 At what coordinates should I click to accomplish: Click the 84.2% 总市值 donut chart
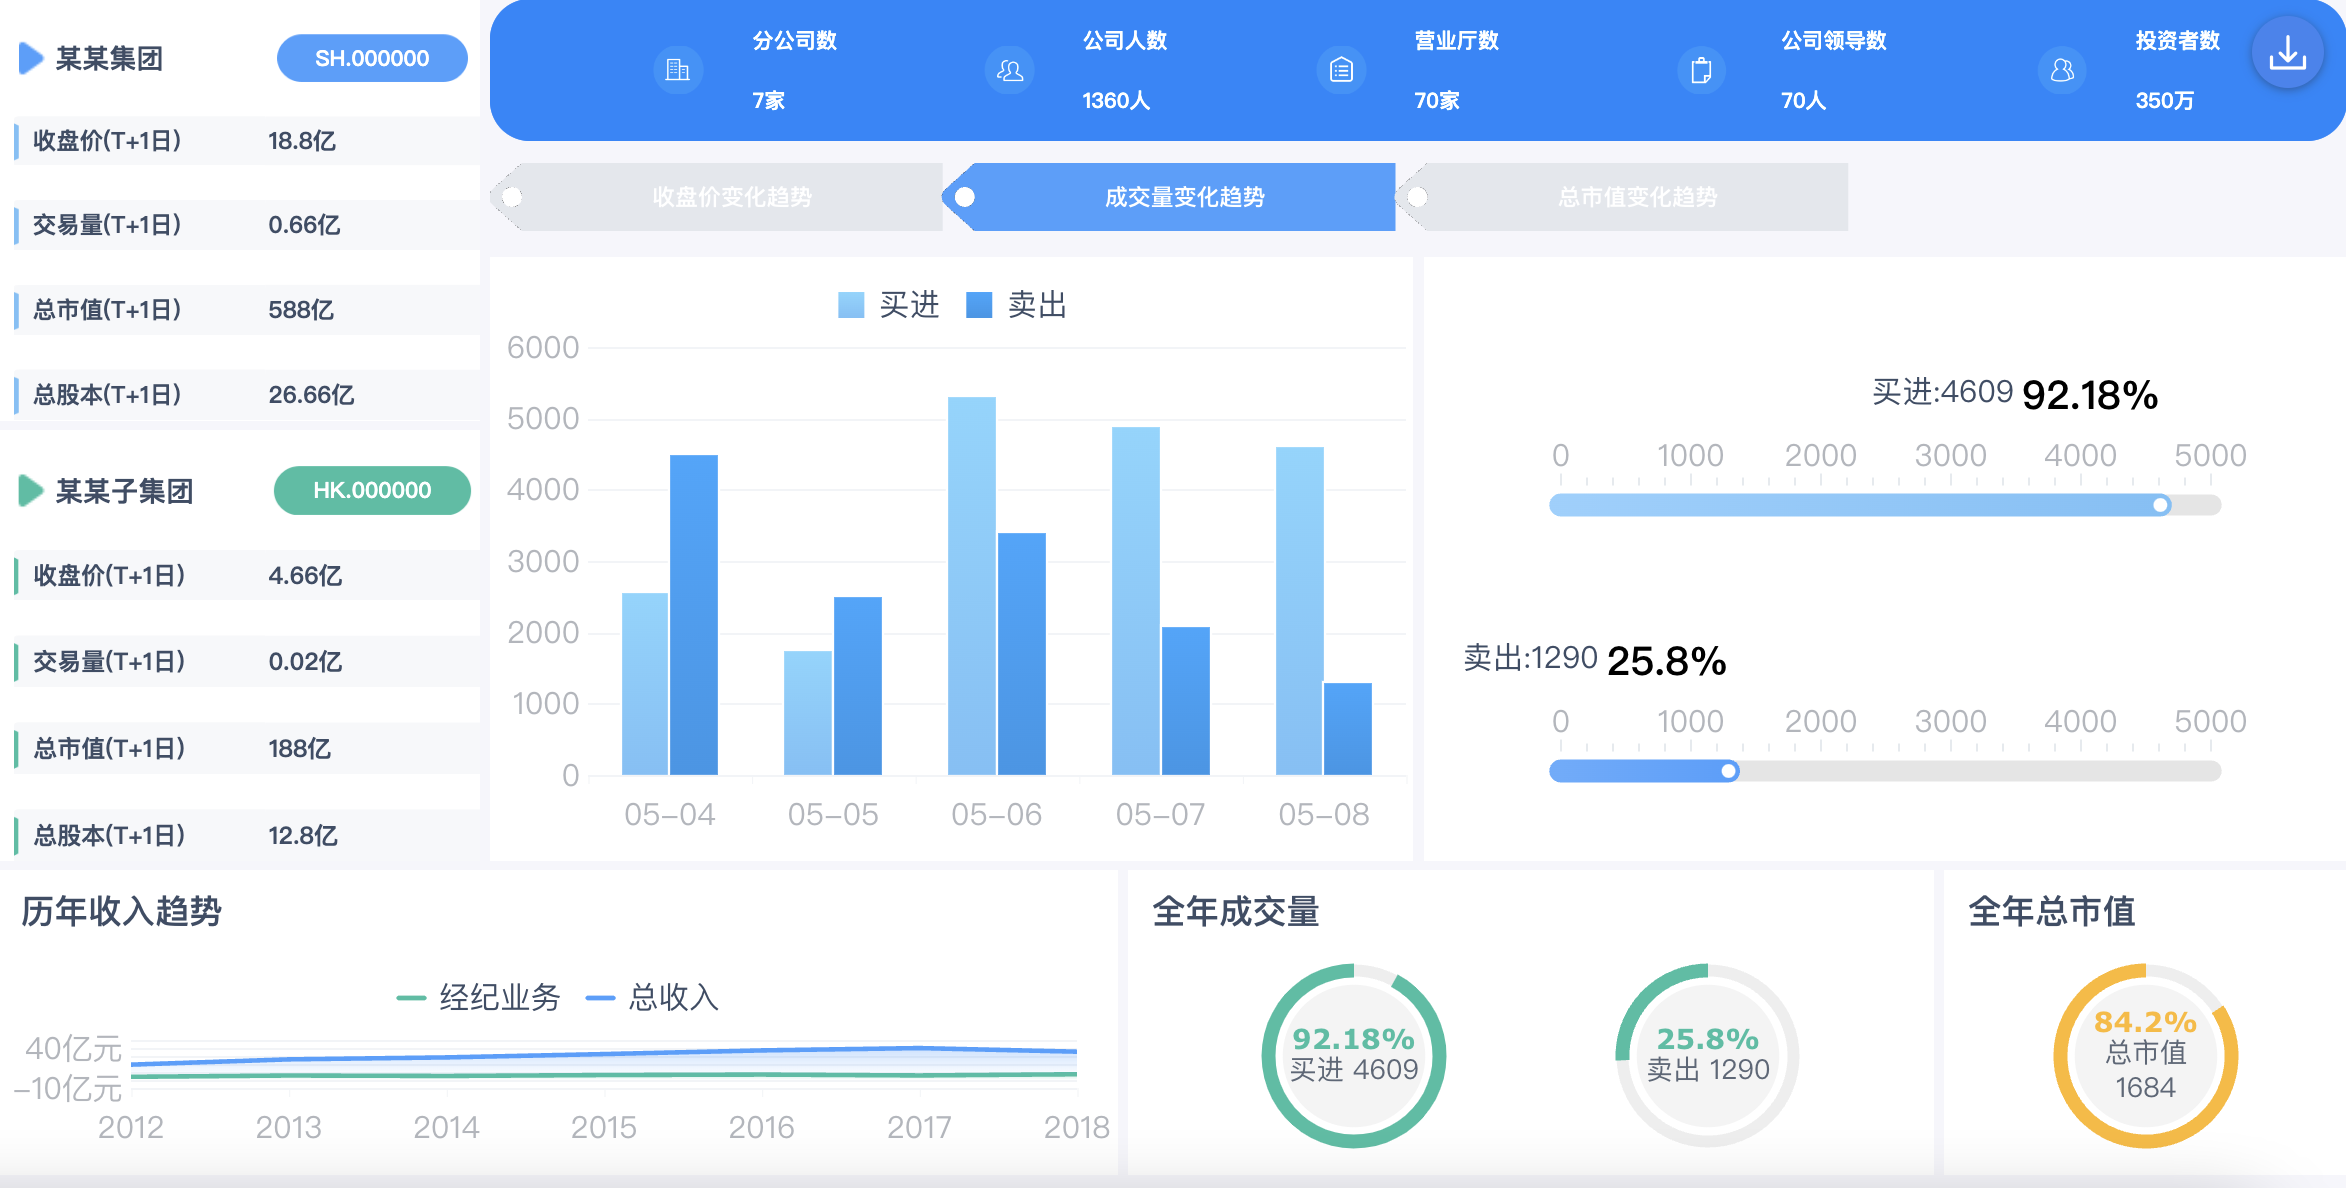click(x=2146, y=1056)
